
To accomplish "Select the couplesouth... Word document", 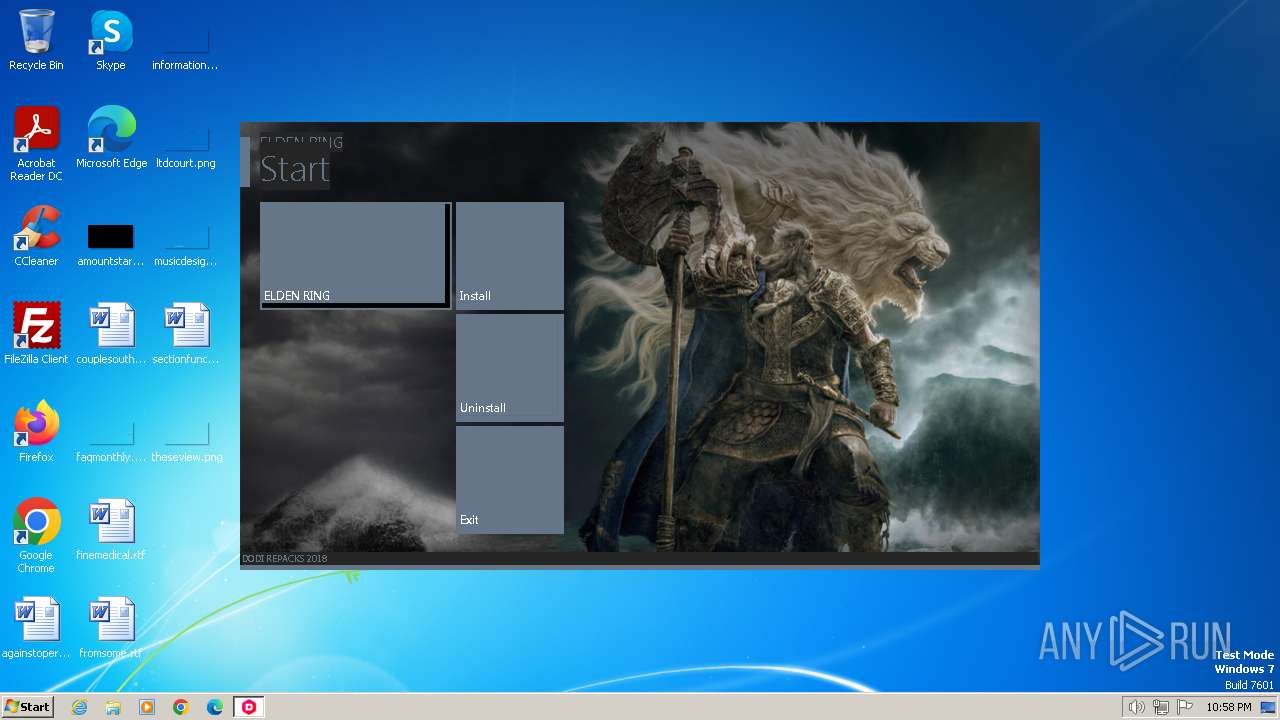I will click(x=111, y=334).
